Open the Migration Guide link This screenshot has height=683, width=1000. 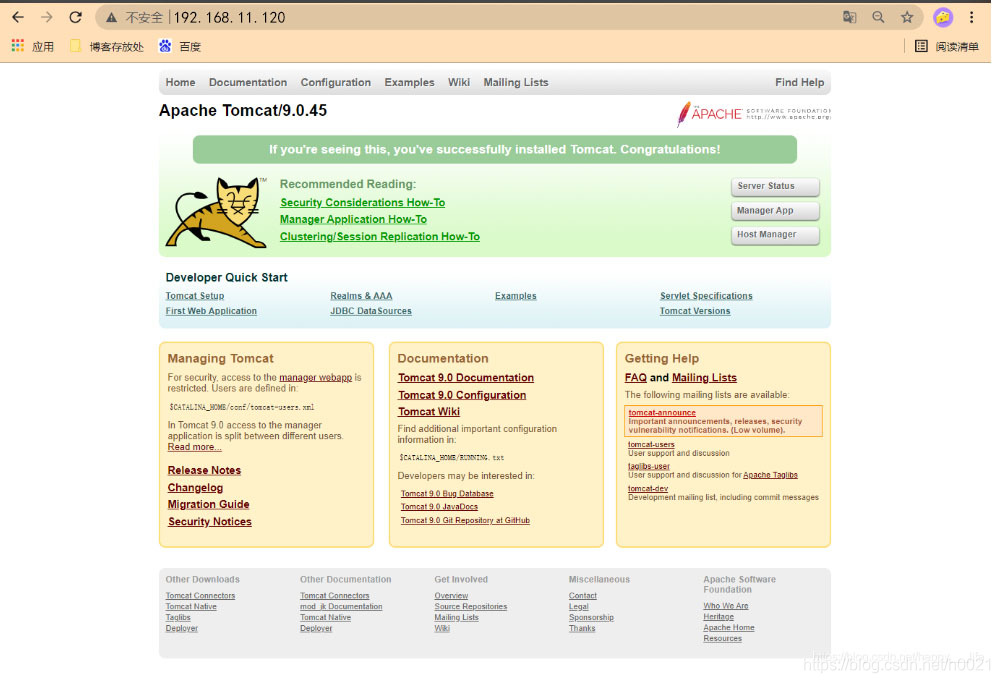point(208,504)
